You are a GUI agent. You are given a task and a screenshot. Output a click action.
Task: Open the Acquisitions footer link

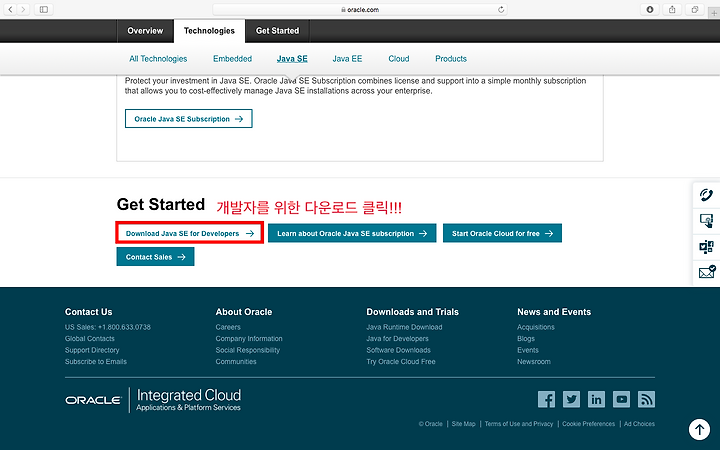pos(536,327)
